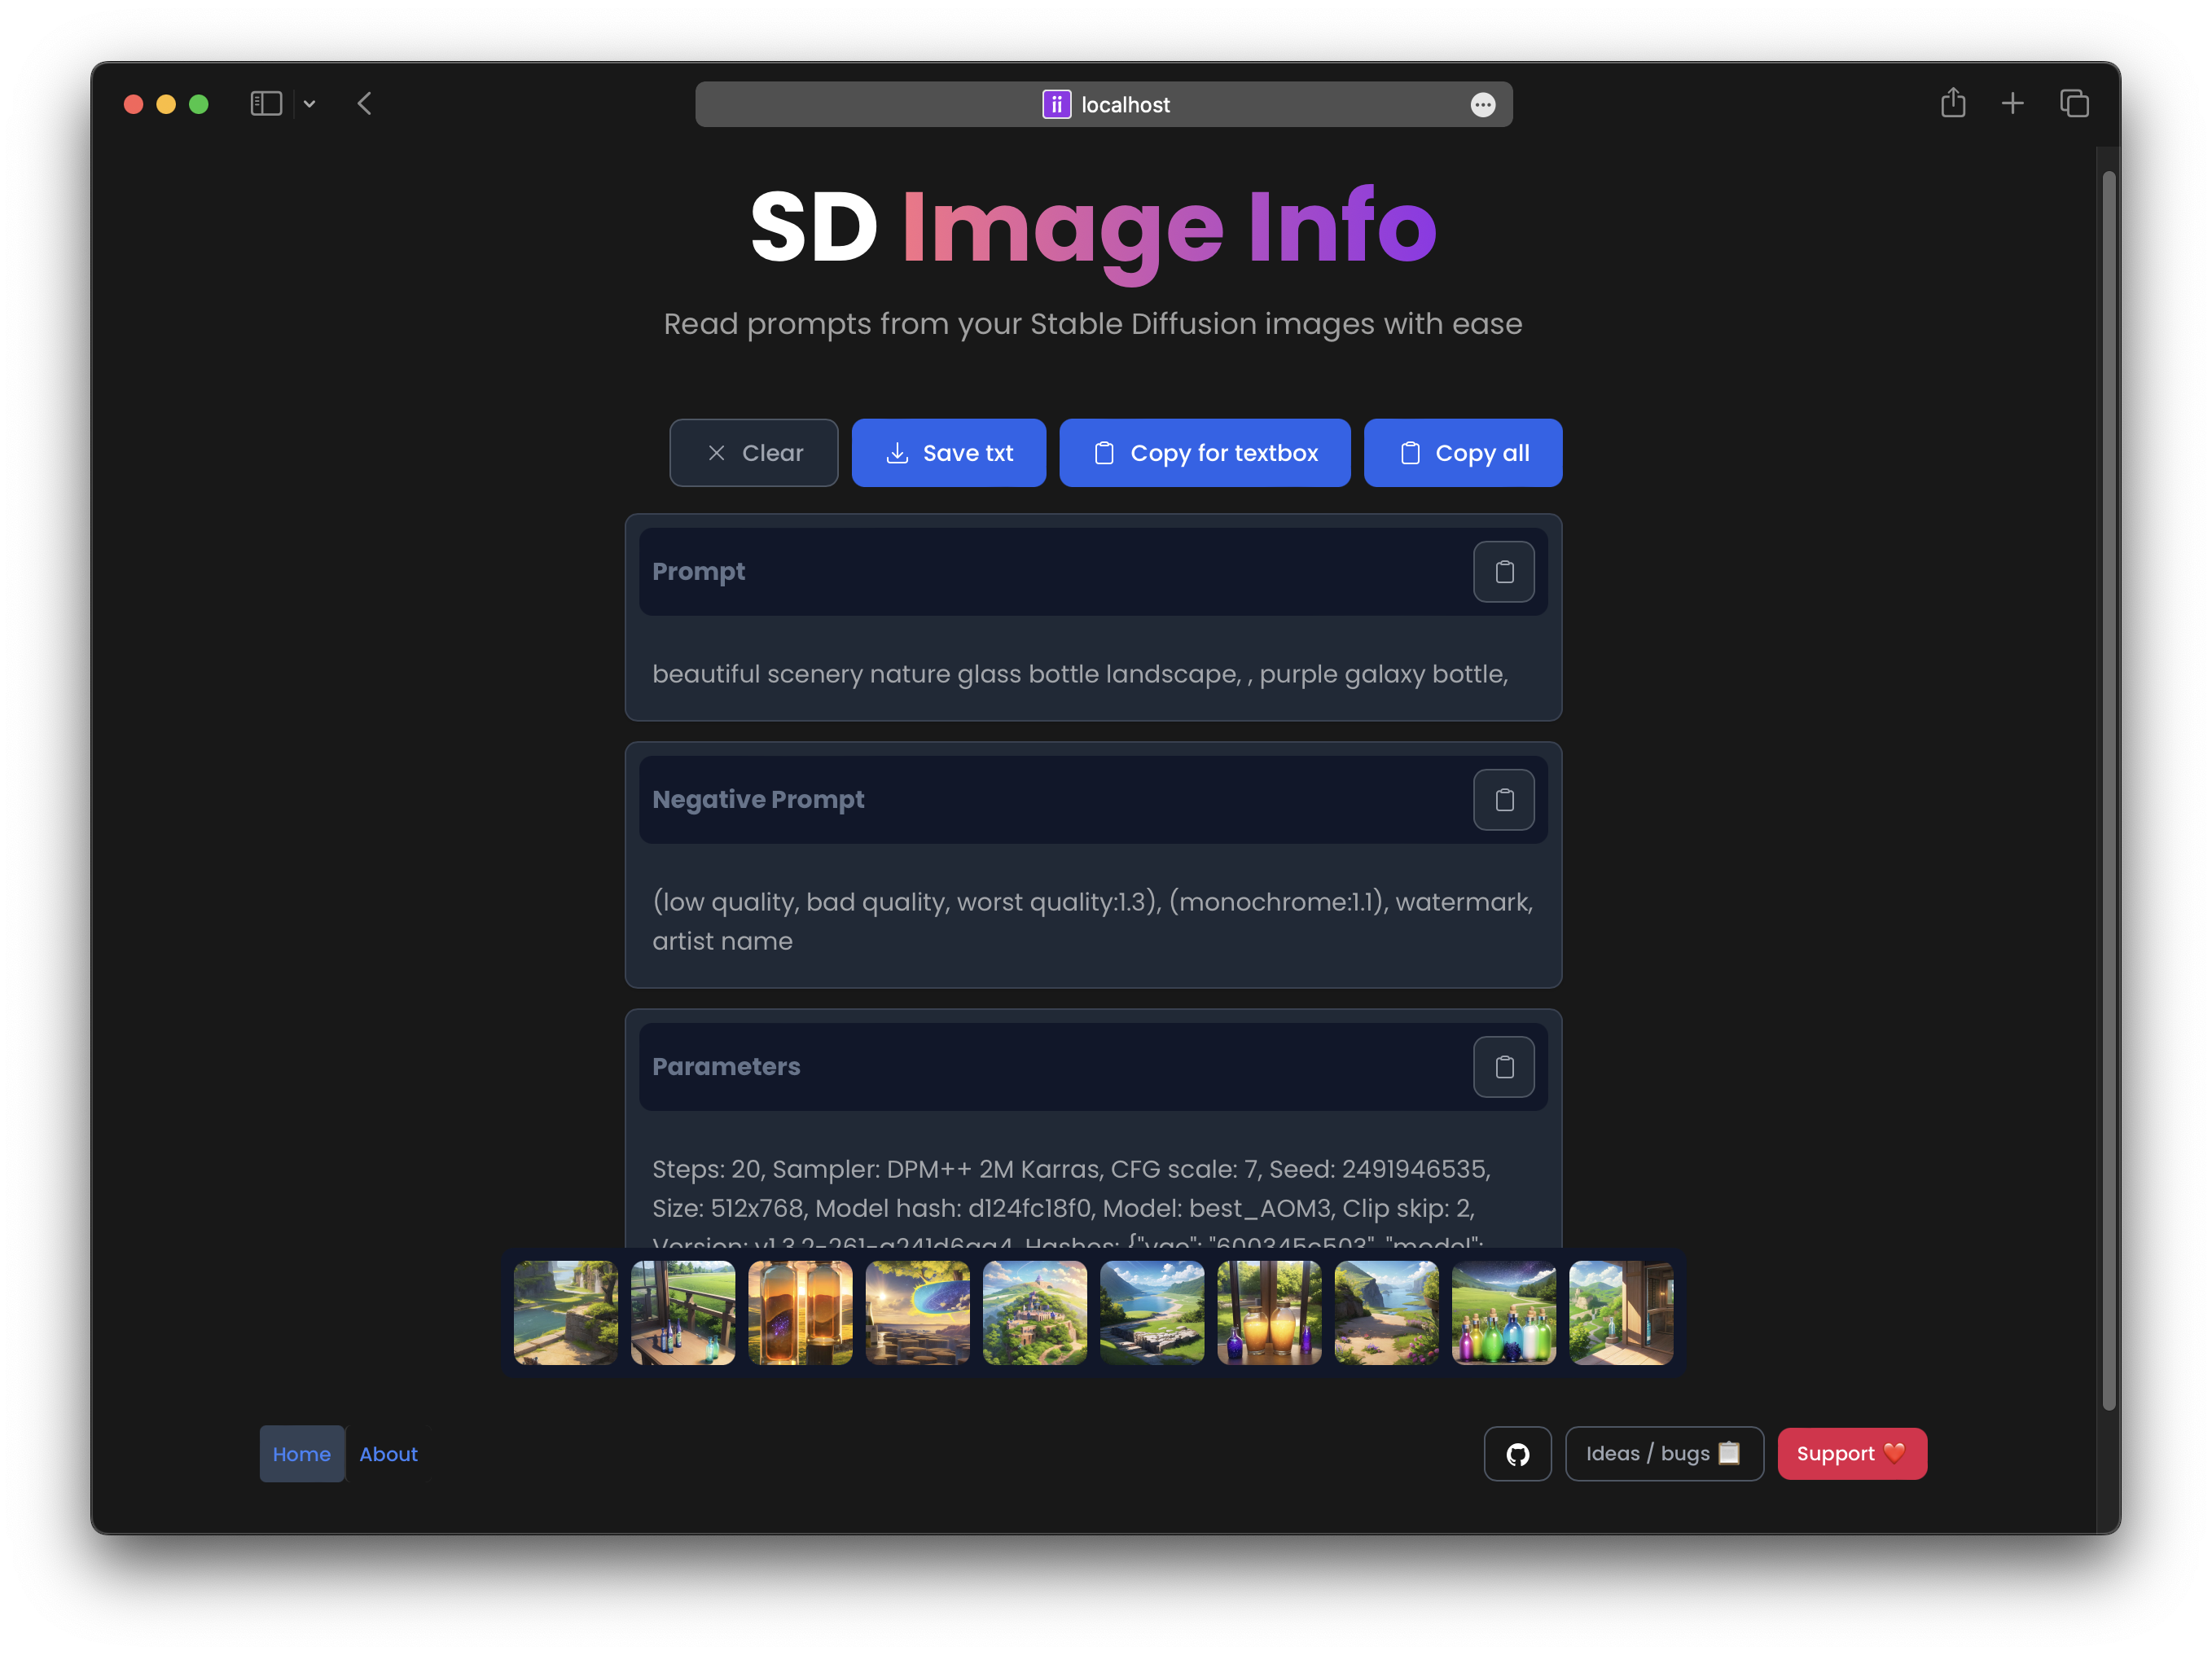Open the Support link
2212x1655 pixels.
(x=1851, y=1453)
